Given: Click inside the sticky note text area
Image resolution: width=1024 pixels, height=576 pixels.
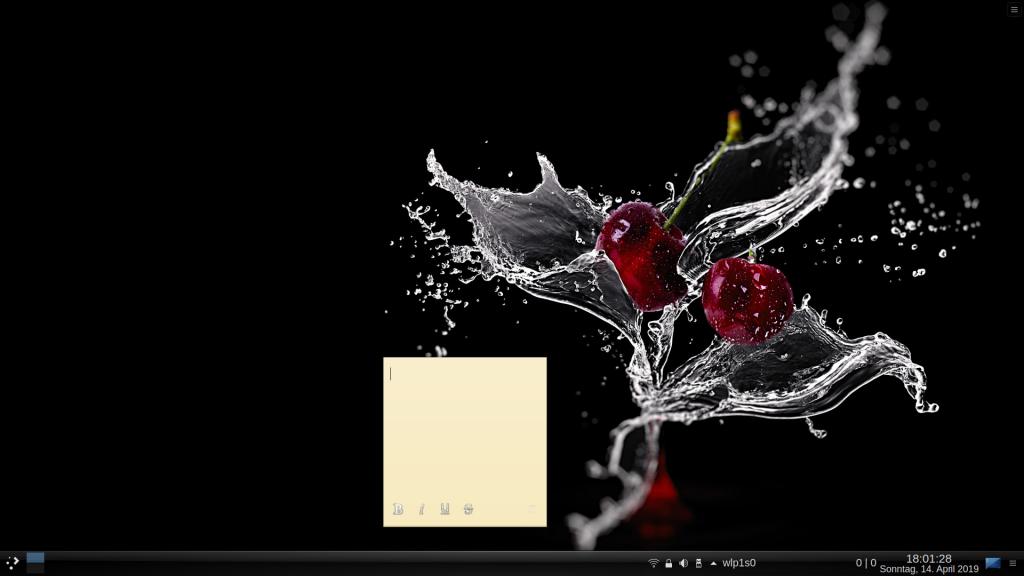Looking at the screenshot, I should tap(465, 430).
